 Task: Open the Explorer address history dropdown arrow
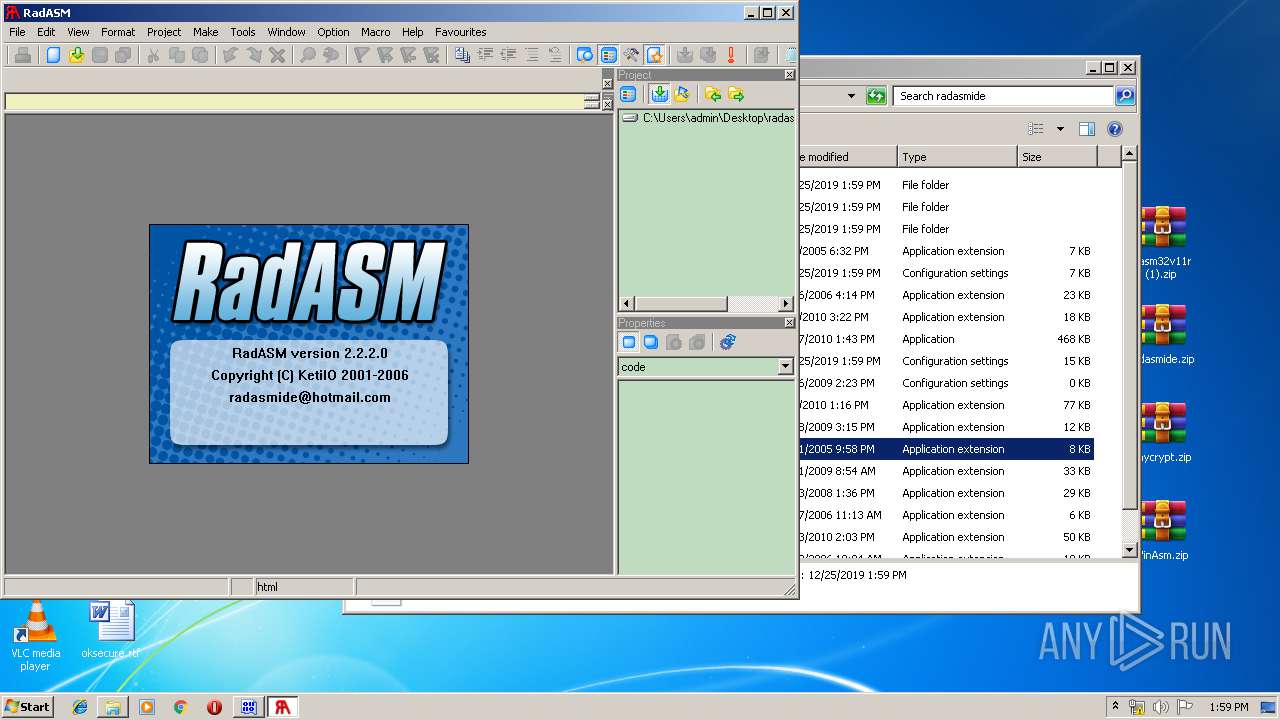click(851, 96)
